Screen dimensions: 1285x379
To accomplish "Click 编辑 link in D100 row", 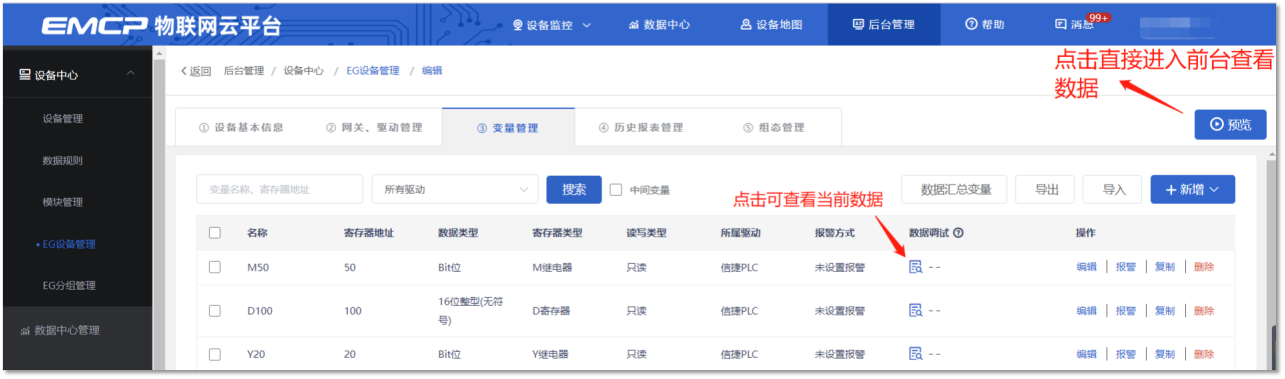I will coord(1086,311).
